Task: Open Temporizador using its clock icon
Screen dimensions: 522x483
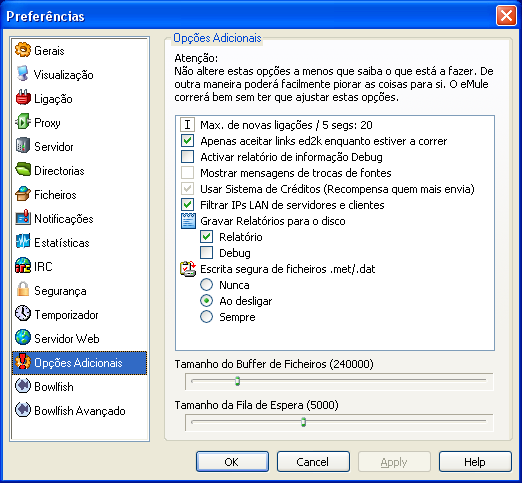Action: pyautogui.click(x=23, y=314)
